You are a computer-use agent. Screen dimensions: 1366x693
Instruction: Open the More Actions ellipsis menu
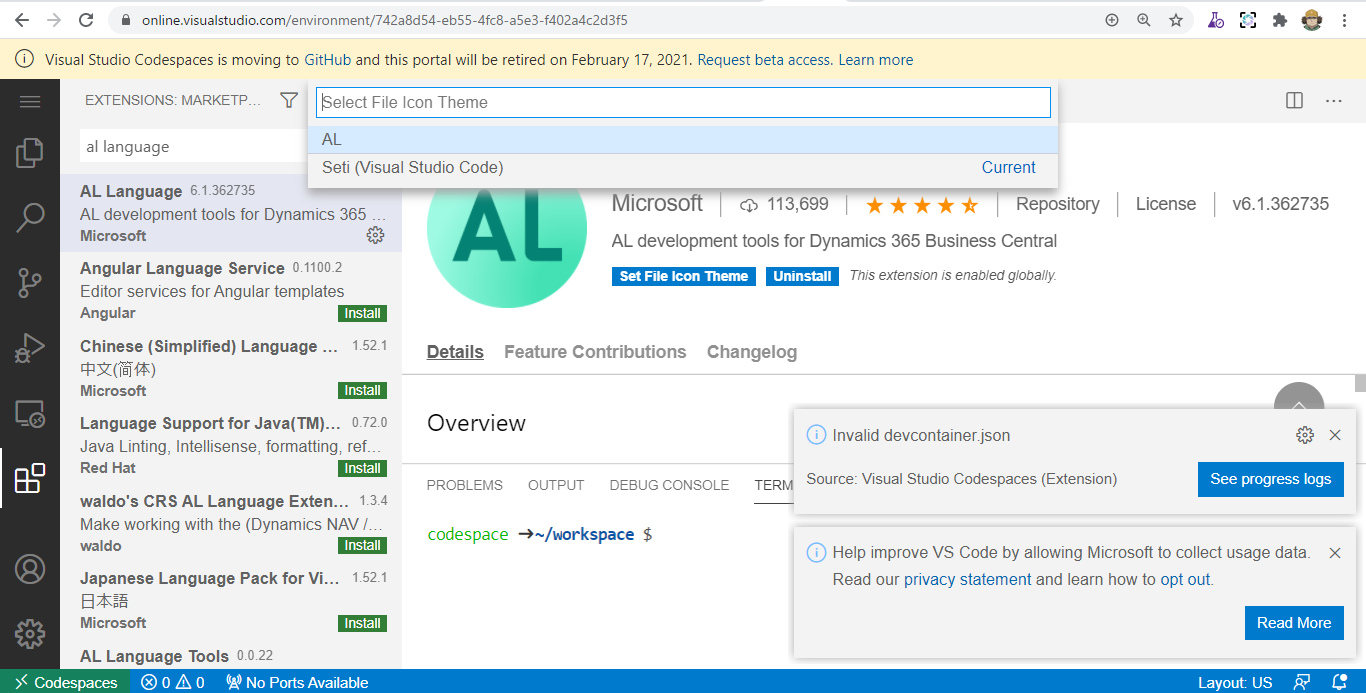click(1333, 100)
